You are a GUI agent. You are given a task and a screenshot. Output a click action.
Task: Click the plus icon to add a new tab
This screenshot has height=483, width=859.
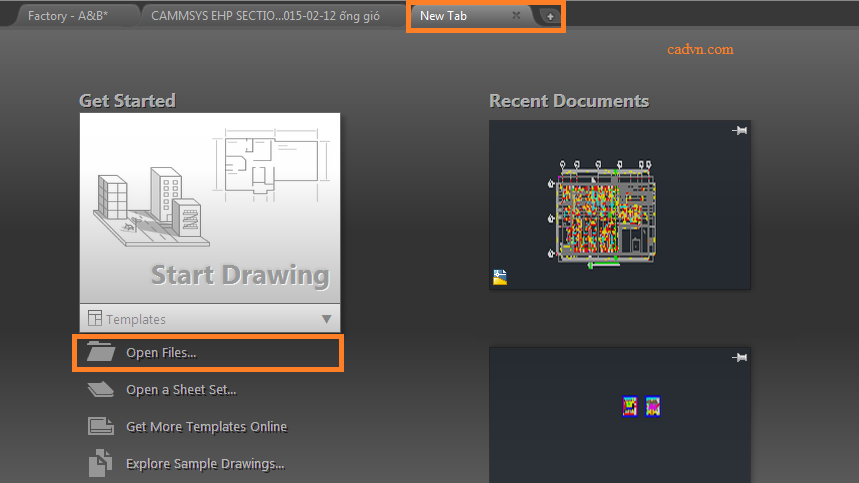[550, 16]
